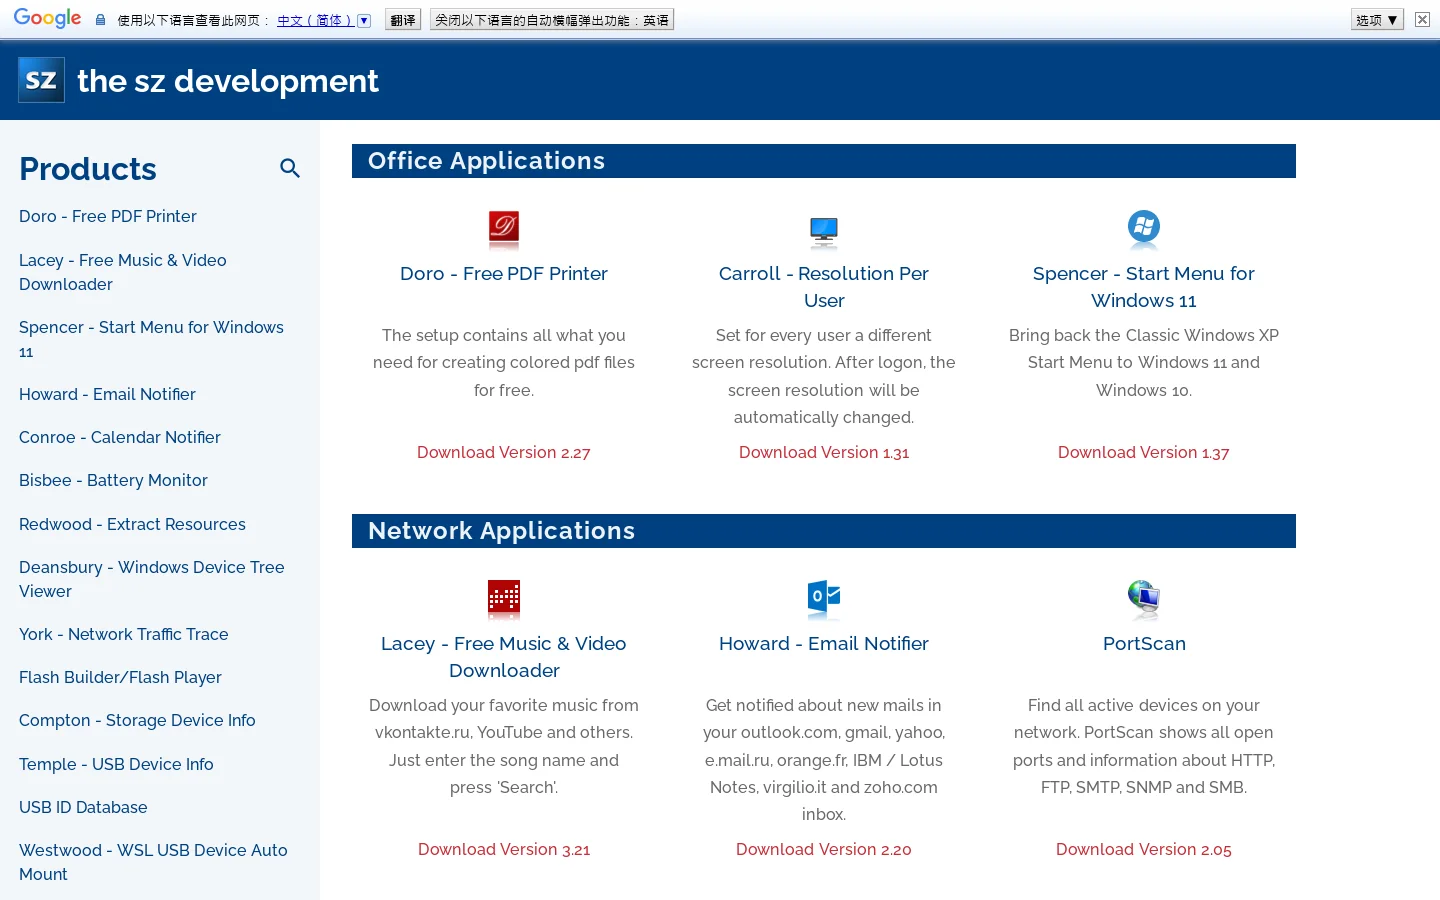
Task: Click the lock icon in translate bar
Action: 100,20
